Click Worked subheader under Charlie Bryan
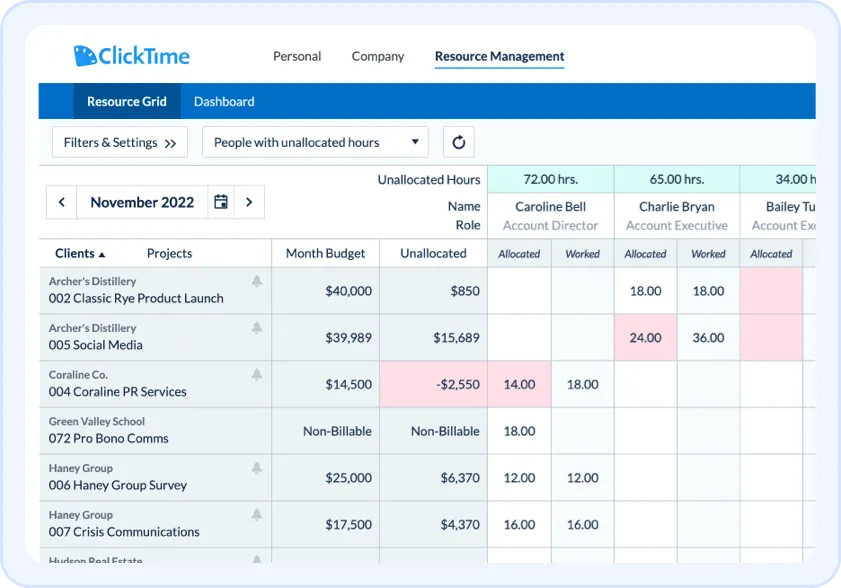The width and height of the screenshot is (841, 588). [x=709, y=254]
